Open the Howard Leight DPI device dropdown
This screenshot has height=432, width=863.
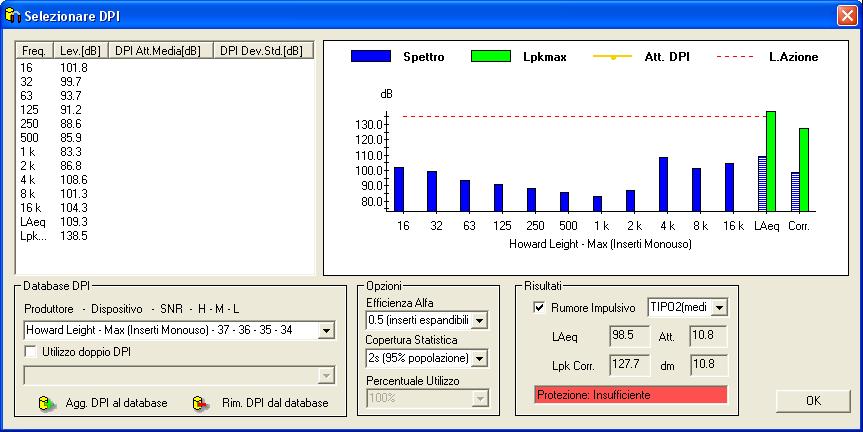(326, 330)
